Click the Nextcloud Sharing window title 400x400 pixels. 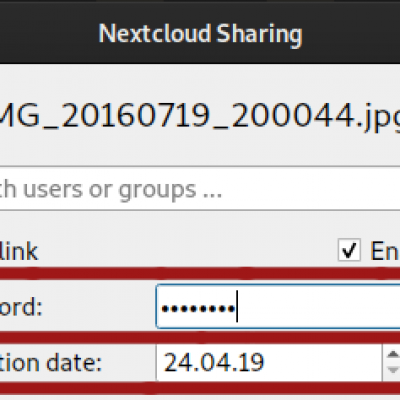200,34
